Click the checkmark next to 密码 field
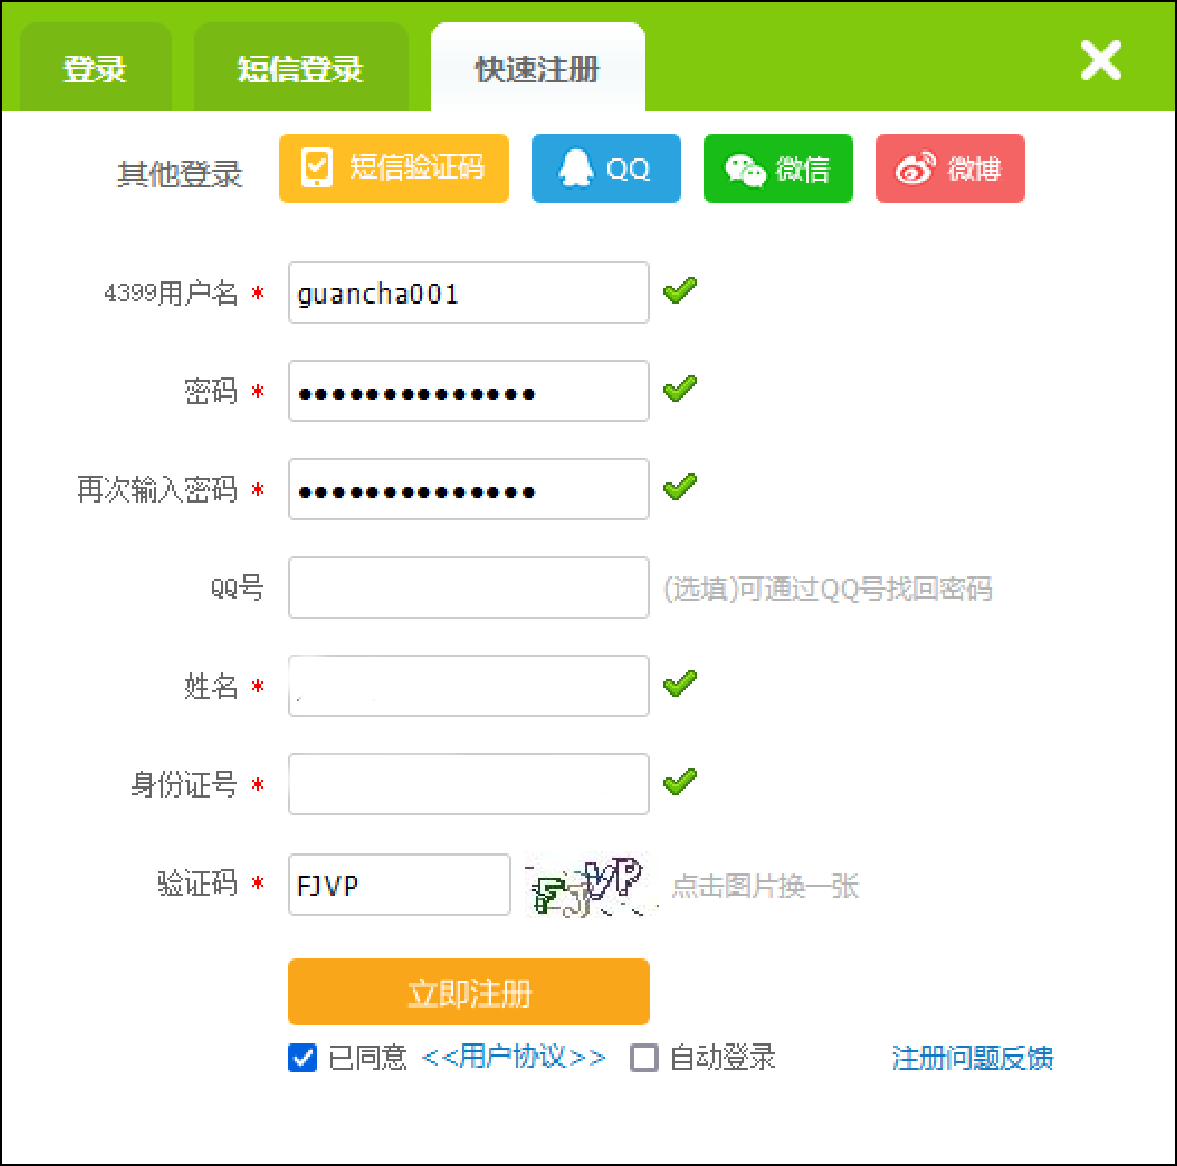Image resolution: width=1177 pixels, height=1166 pixels. (680, 388)
